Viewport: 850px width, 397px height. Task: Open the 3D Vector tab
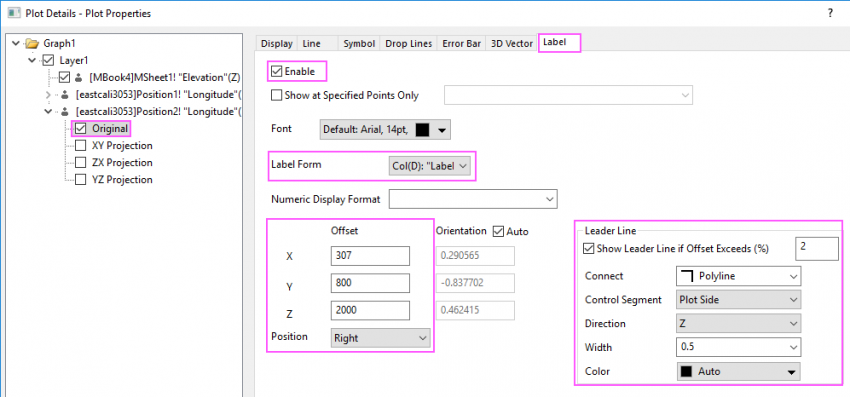click(512, 44)
